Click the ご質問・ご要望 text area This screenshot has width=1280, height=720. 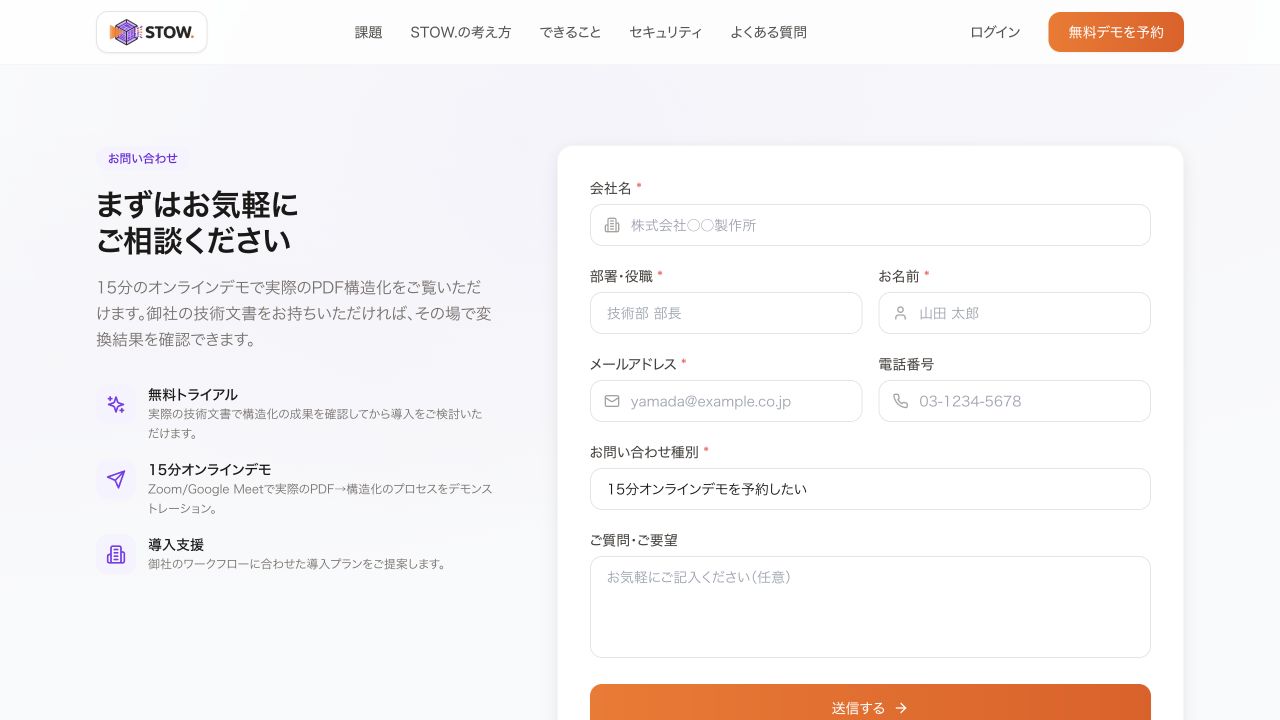click(870, 607)
